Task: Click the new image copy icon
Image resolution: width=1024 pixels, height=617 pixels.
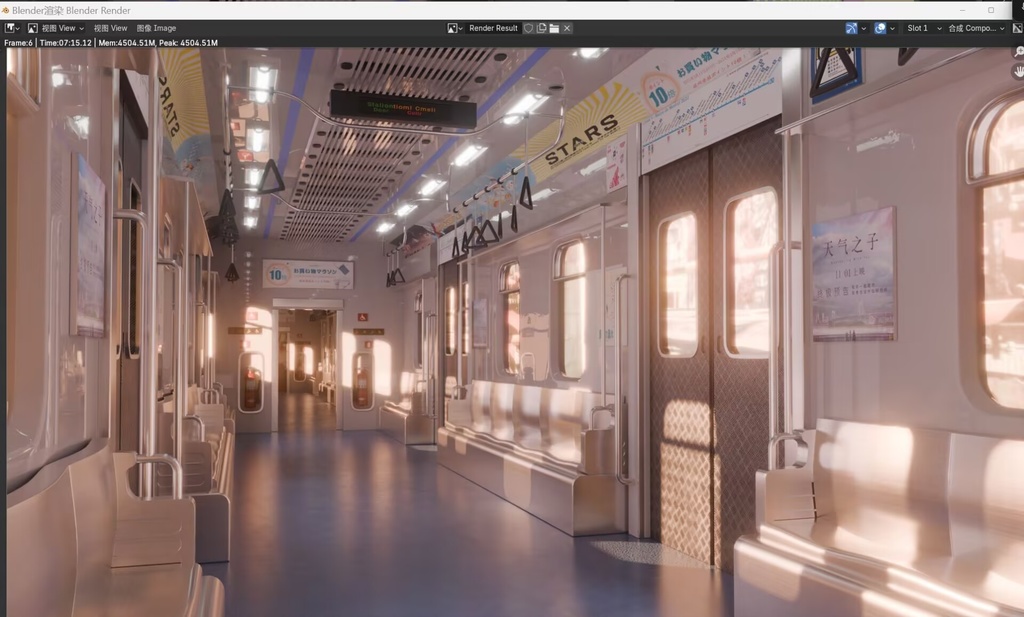Action: [x=541, y=28]
